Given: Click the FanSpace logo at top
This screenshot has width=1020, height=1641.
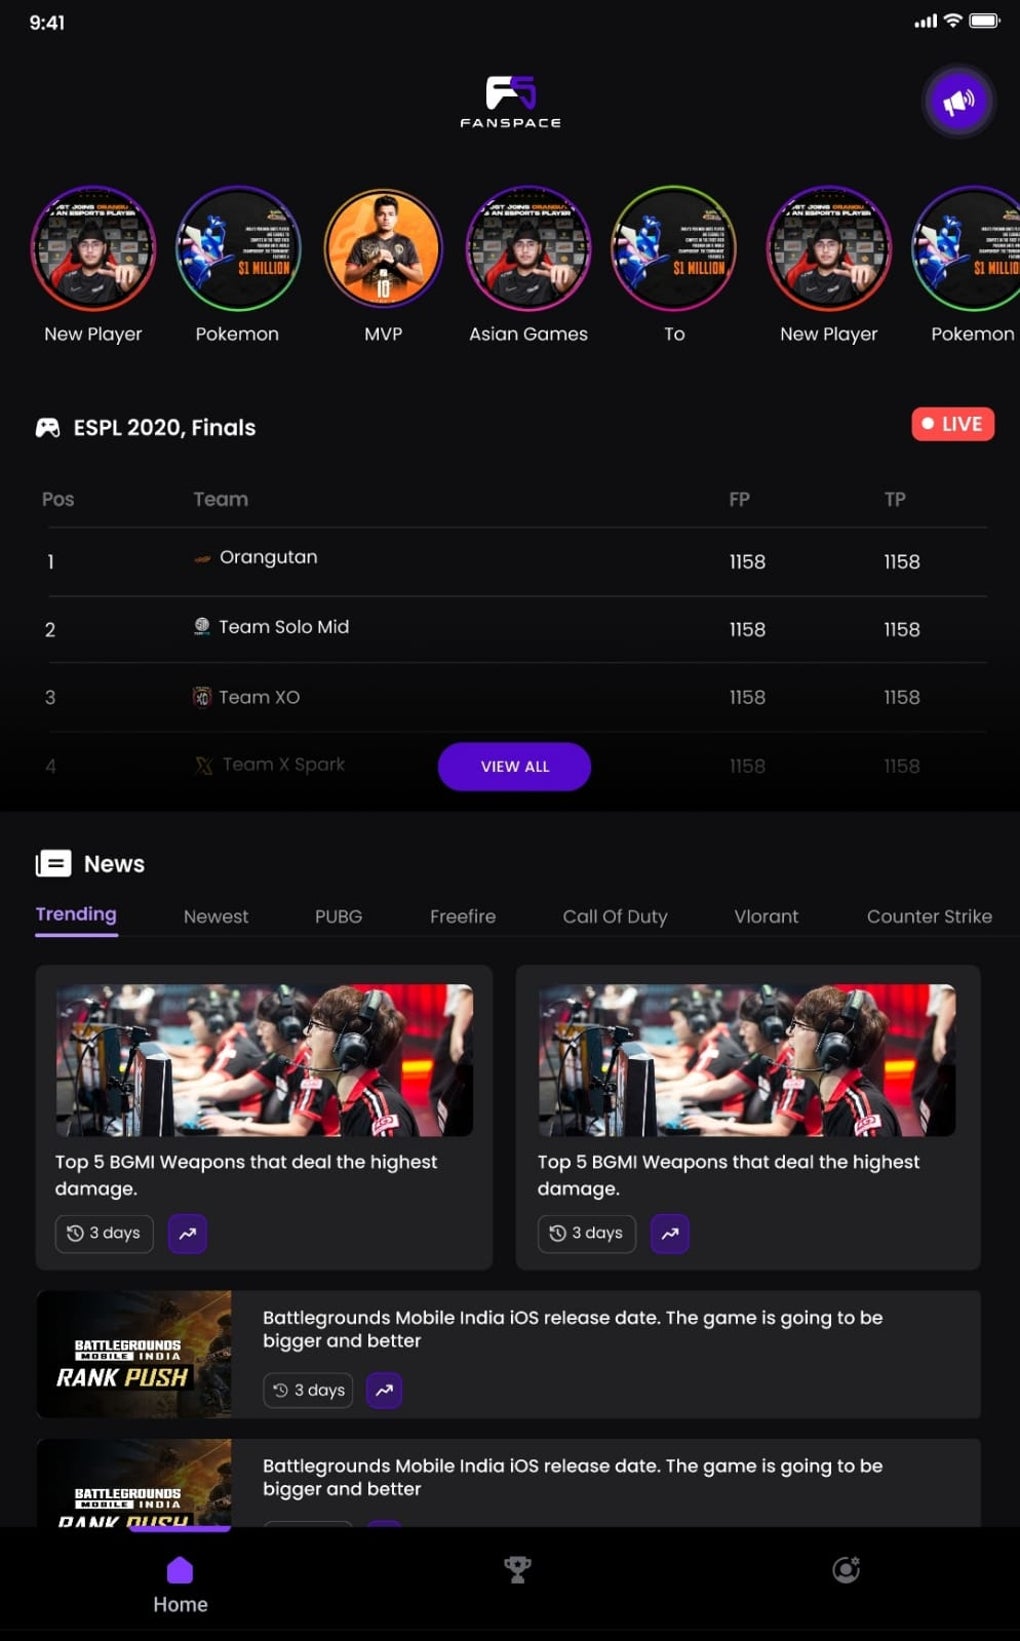Looking at the screenshot, I should [x=510, y=102].
